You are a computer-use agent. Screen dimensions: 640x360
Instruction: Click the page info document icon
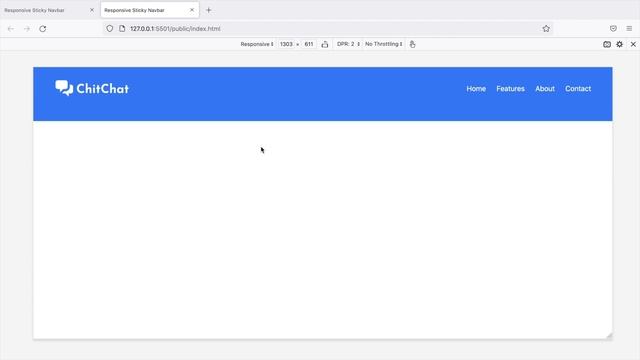click(122, 29)
